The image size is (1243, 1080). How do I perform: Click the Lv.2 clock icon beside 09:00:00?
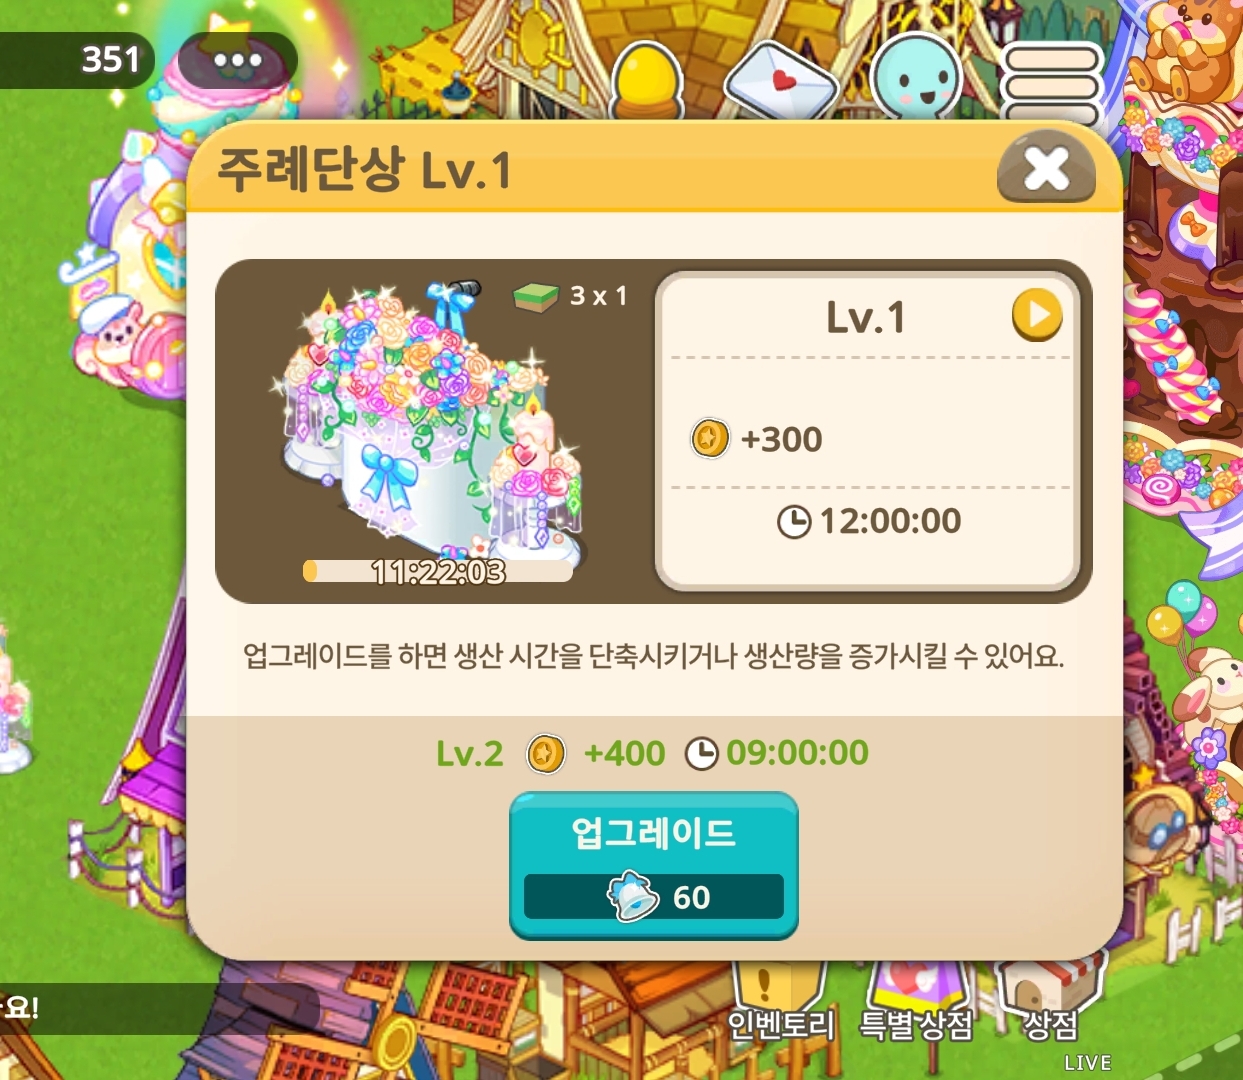click(x=702, y=753)
